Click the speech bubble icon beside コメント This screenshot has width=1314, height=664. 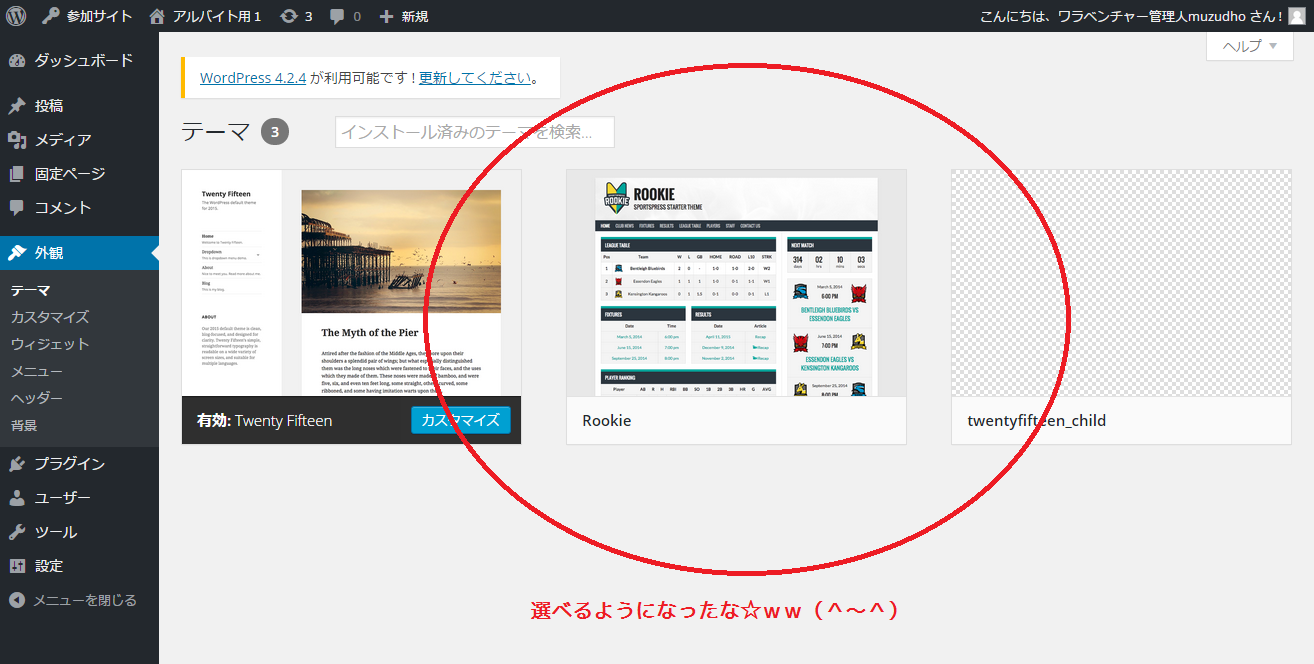tap(17, 208)
